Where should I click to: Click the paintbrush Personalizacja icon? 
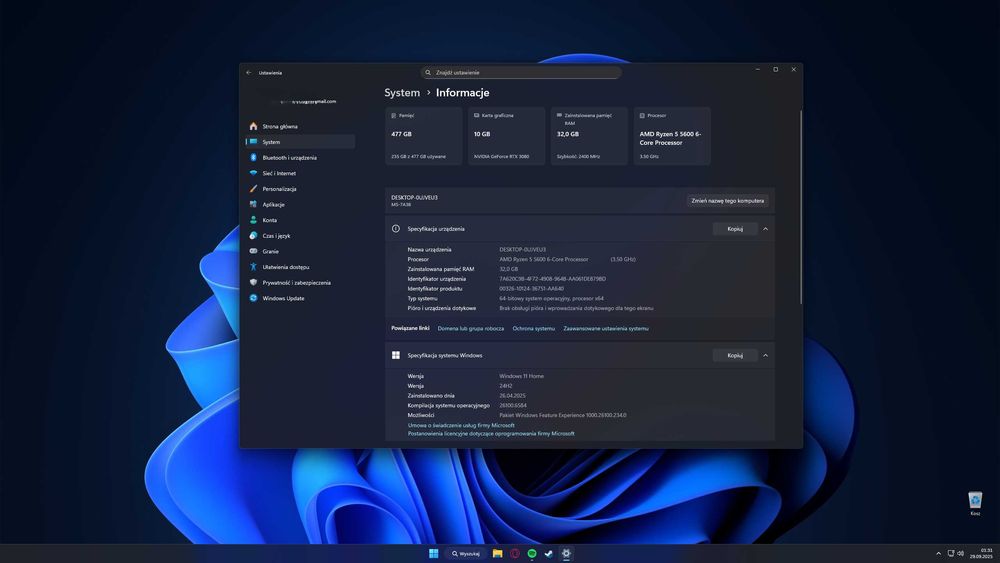(253, 189)
